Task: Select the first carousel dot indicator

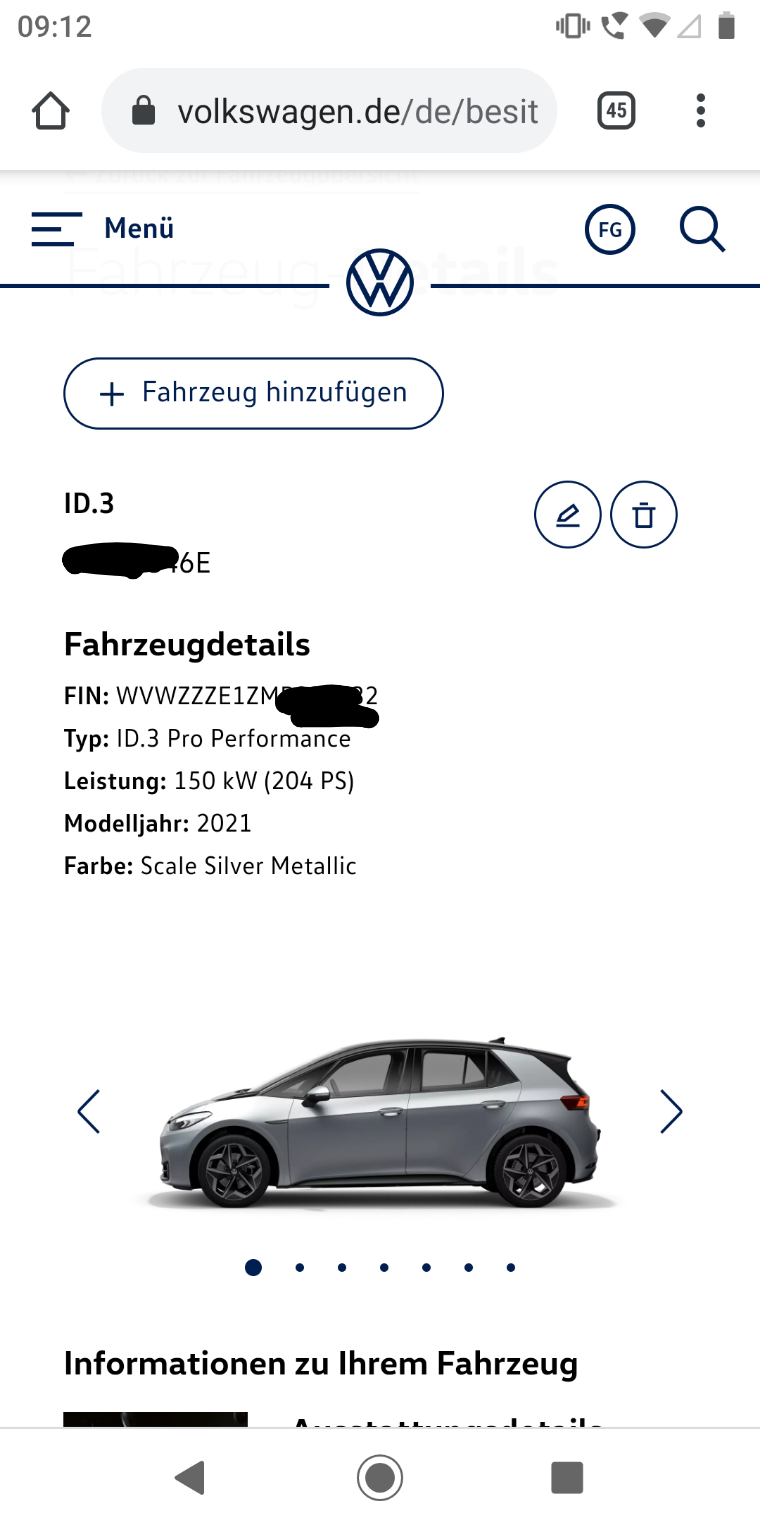Action: (x=254, y=1267)
